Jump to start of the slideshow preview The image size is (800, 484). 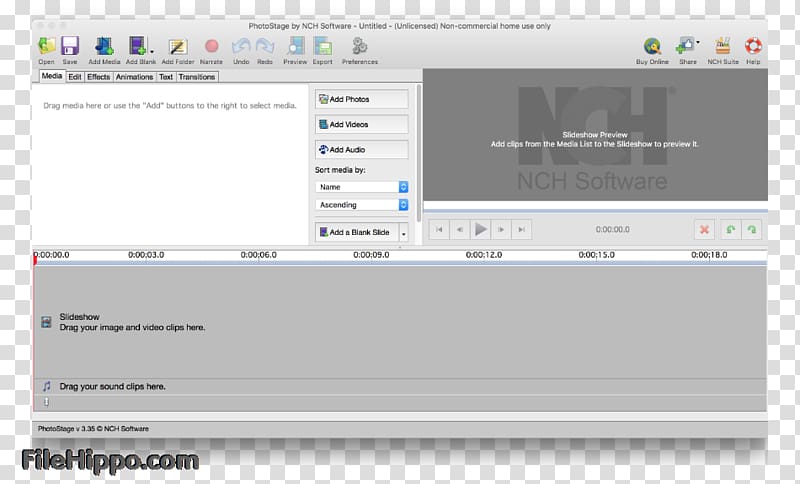pyautogui.click(x=439, y=230)
